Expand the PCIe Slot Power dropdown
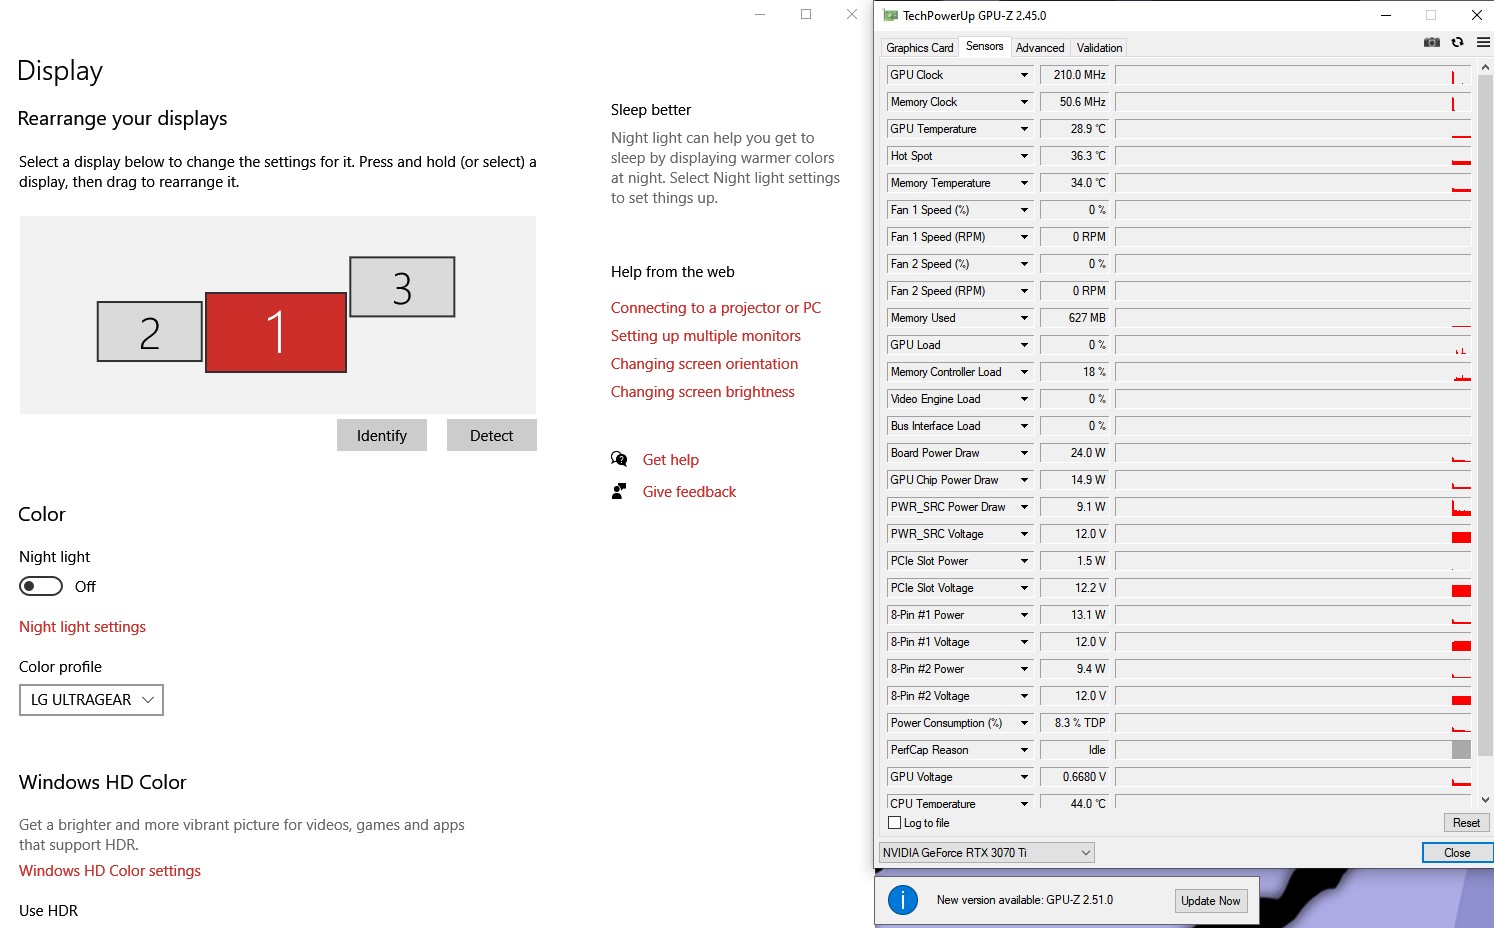 coord(1024,561)
